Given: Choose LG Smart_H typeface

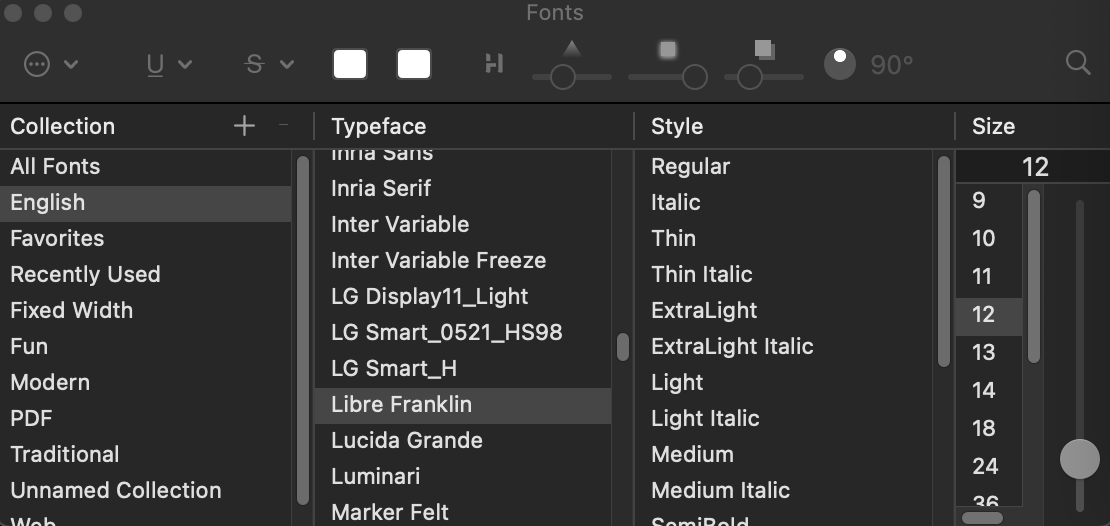Looking at the screenshot, I should point(463,370).
